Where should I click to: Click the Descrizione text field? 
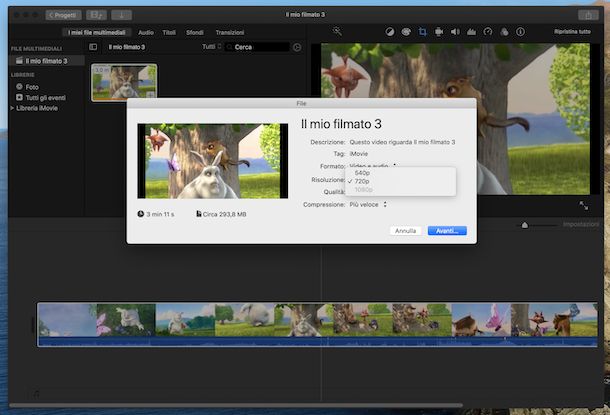click(x=402, y=142)
